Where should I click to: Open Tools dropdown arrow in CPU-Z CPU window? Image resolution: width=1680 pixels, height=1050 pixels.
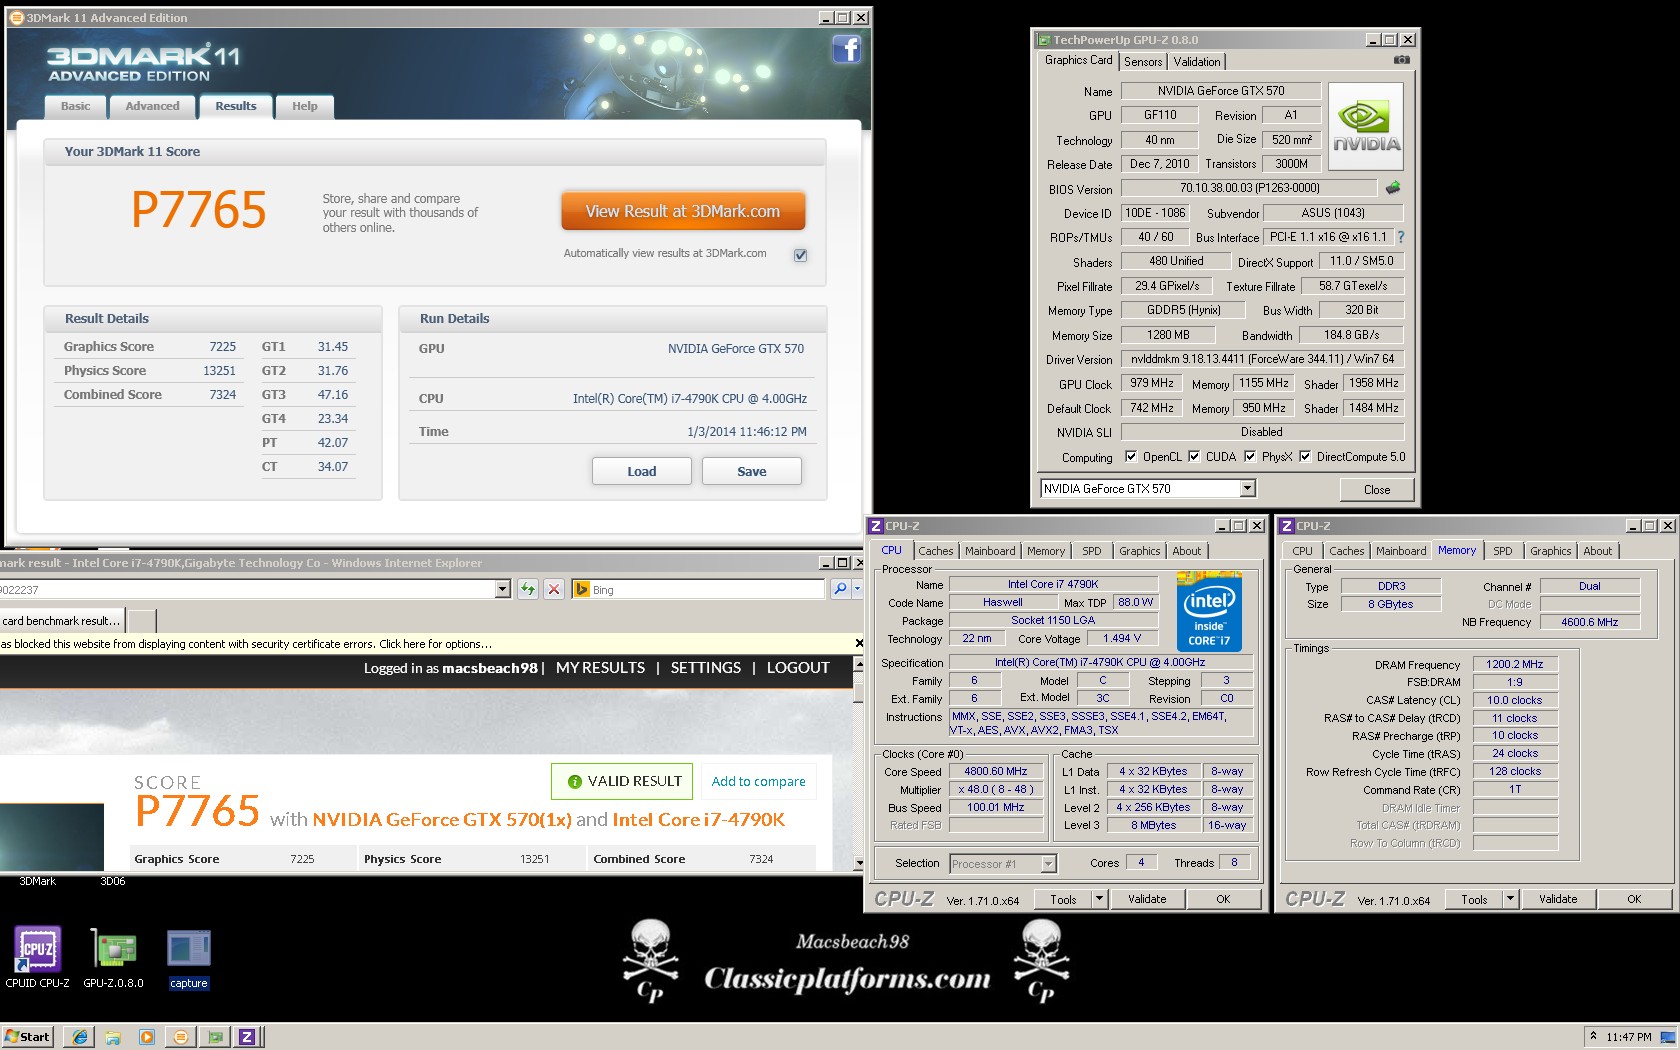1099,899
